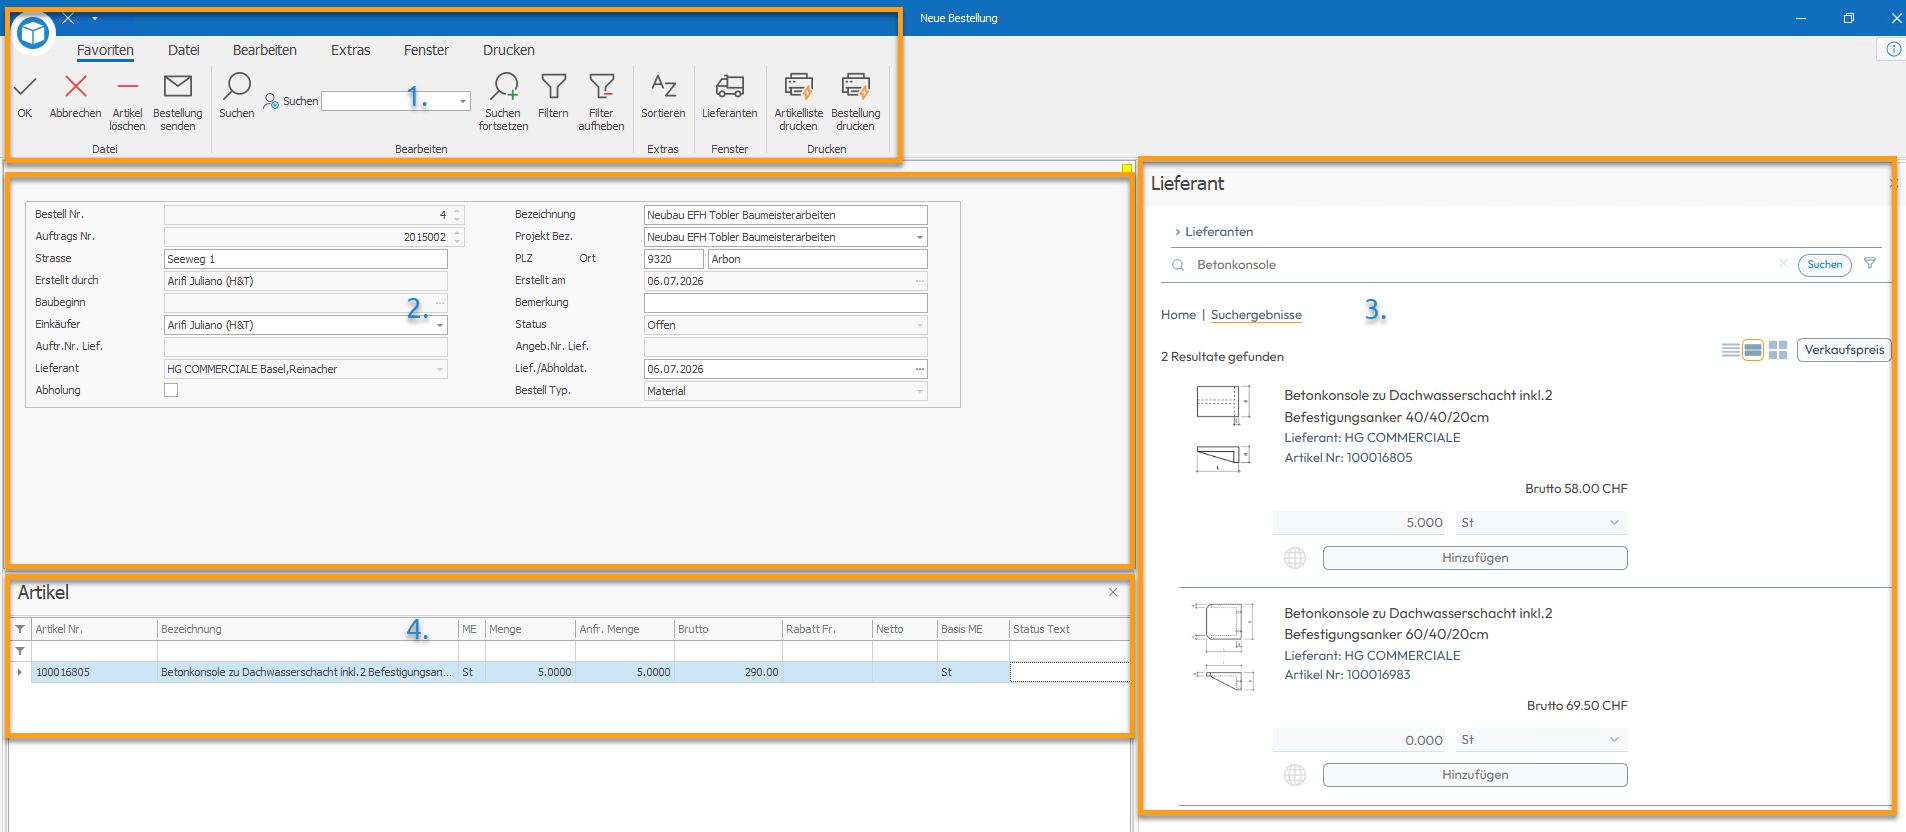Clear the Betonkonsole search text
1906x832 pixels.
point(1783,264)
